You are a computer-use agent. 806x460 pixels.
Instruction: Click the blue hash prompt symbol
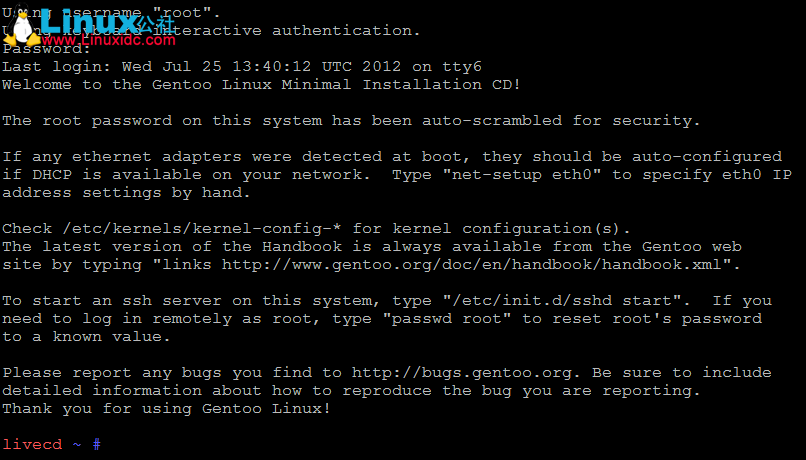[97, 445]
